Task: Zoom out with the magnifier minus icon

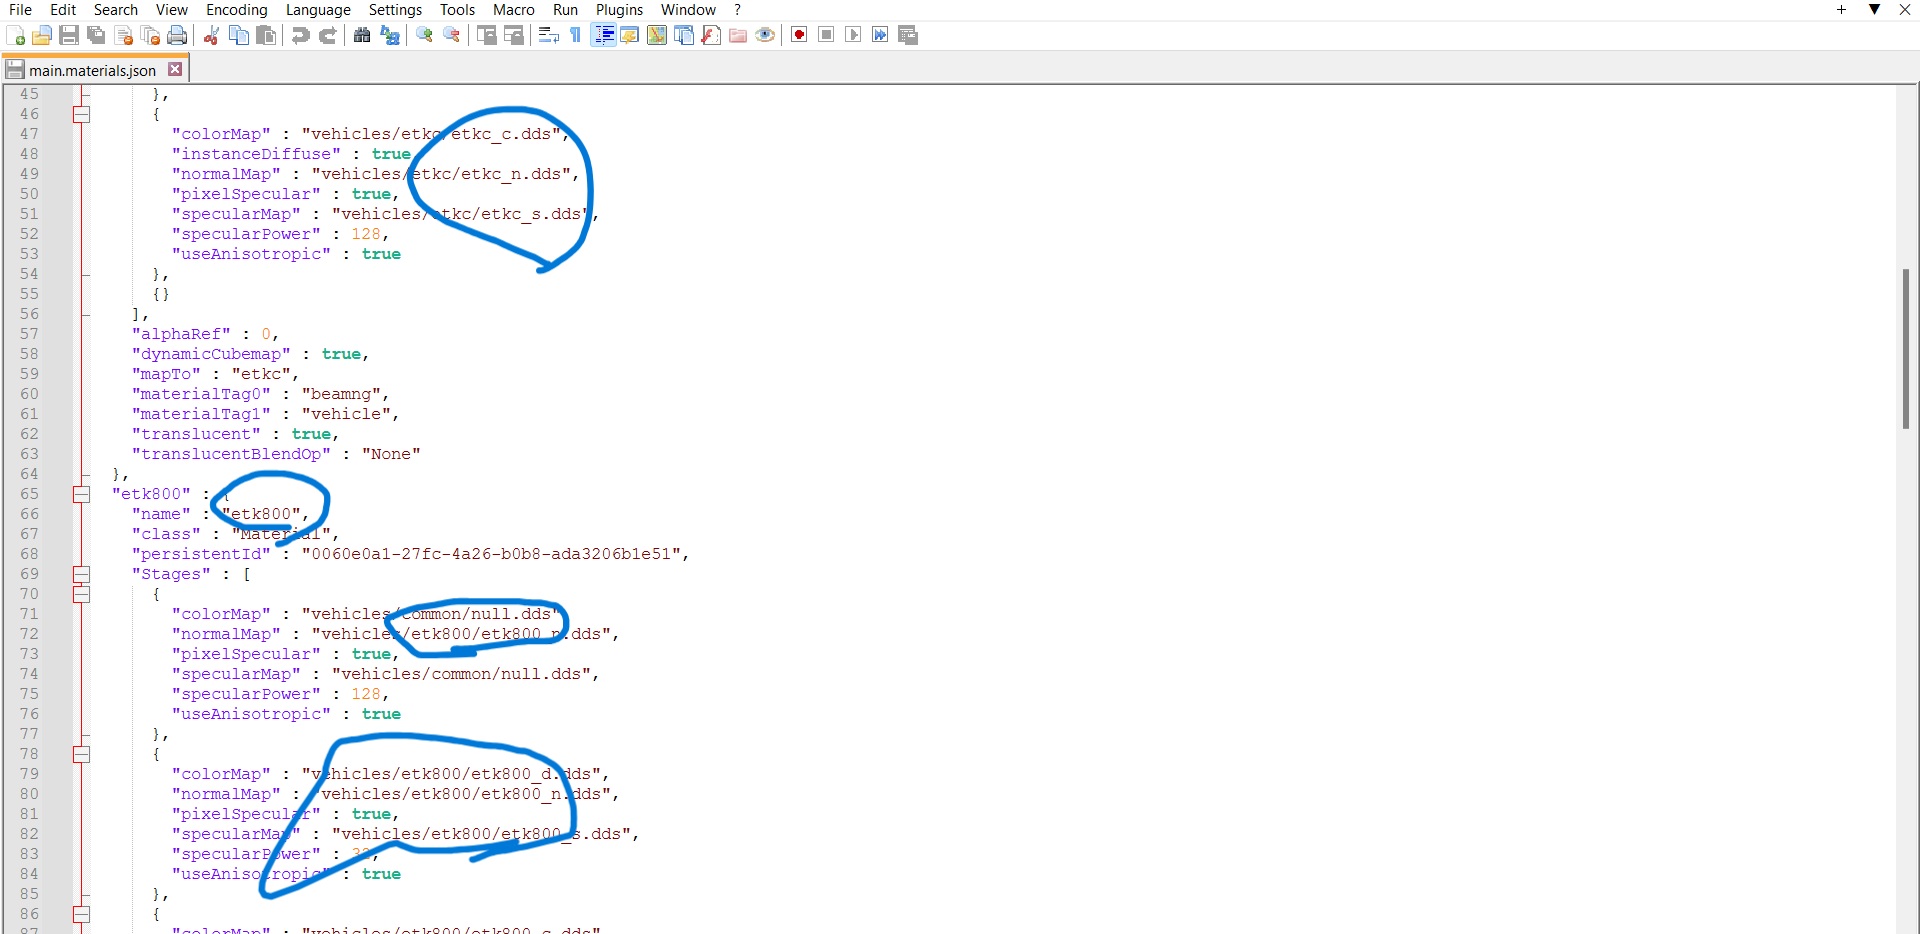Action: [451, 36]
